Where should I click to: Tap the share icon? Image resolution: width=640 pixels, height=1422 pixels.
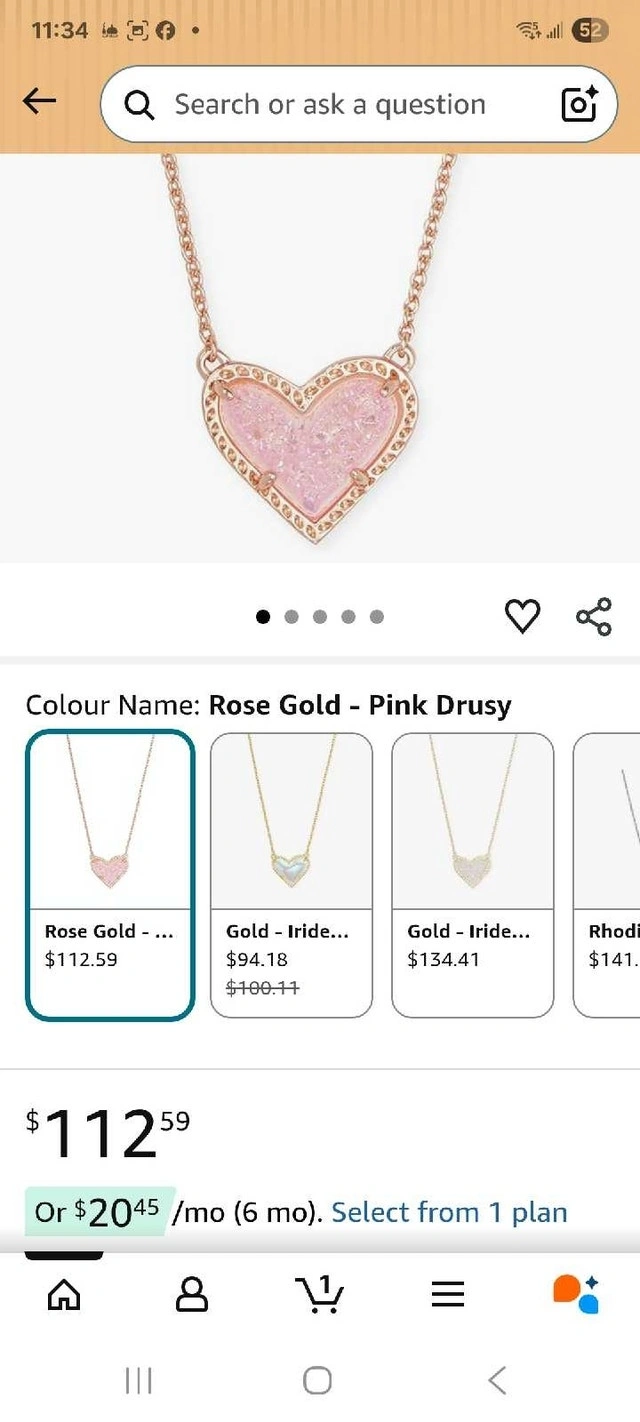pos(594,616)
